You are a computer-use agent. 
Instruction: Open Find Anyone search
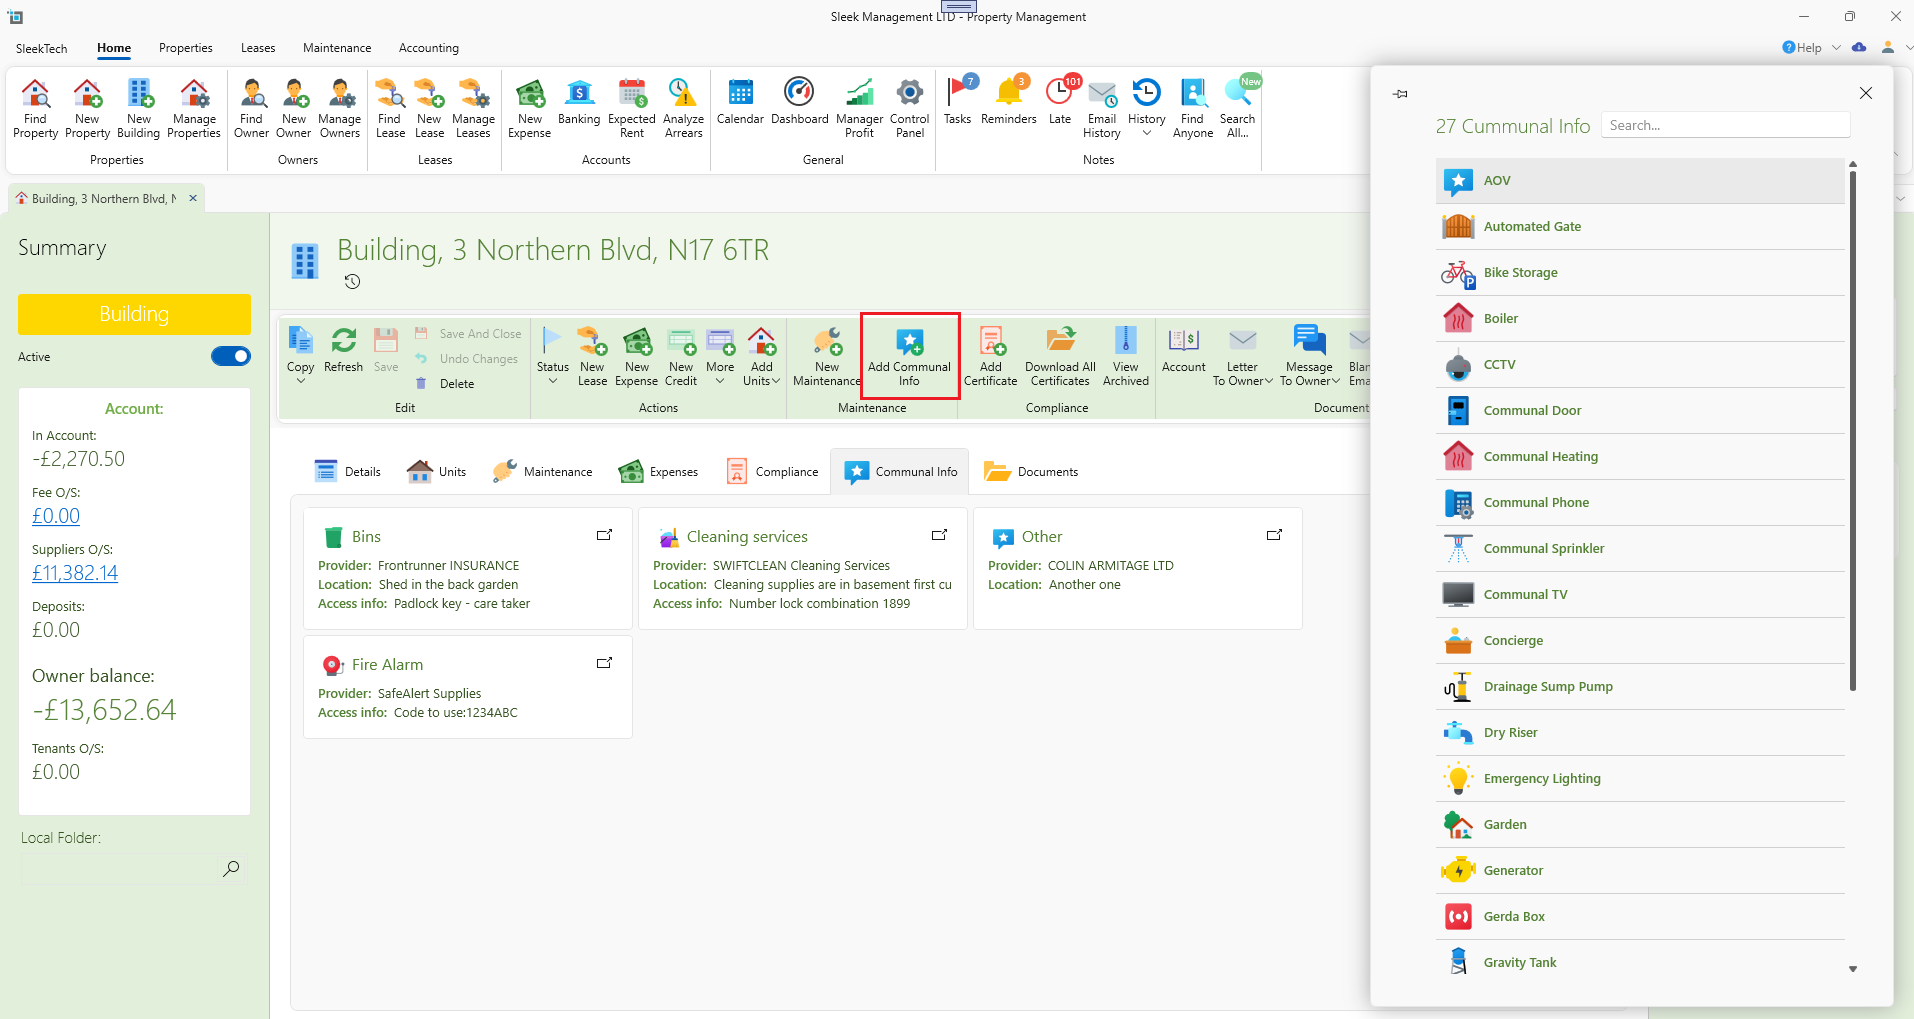tap(1193, 108)
